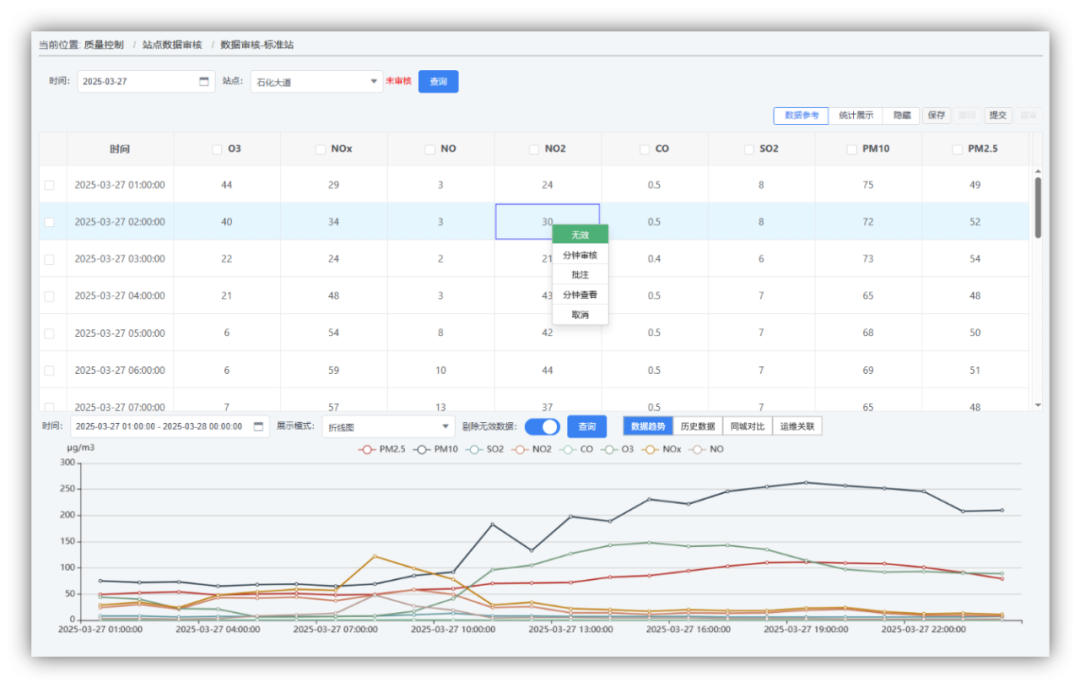Viewport: 1080px width, 688px height.
Task: Check the NOx column header checkbox
Action: coord(320,149)
